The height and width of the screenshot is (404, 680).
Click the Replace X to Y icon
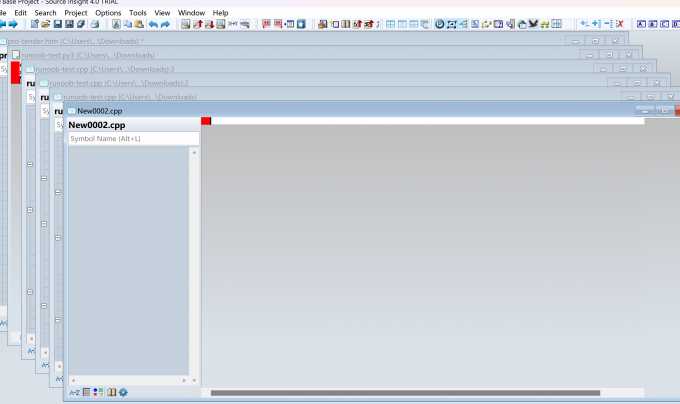(233, 24)
